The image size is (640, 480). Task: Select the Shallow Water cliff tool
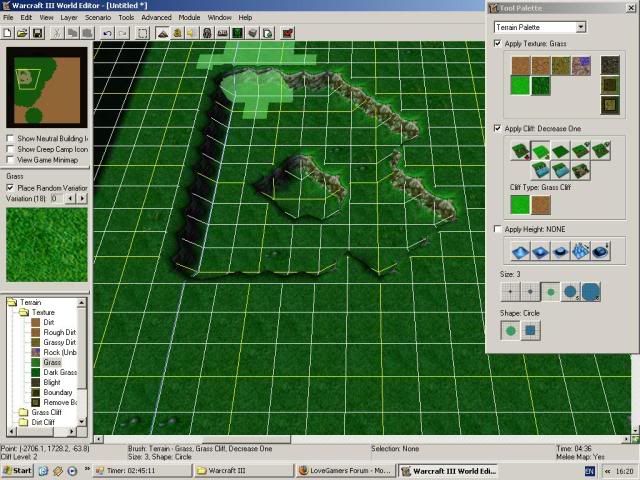[x=560, y=170]
